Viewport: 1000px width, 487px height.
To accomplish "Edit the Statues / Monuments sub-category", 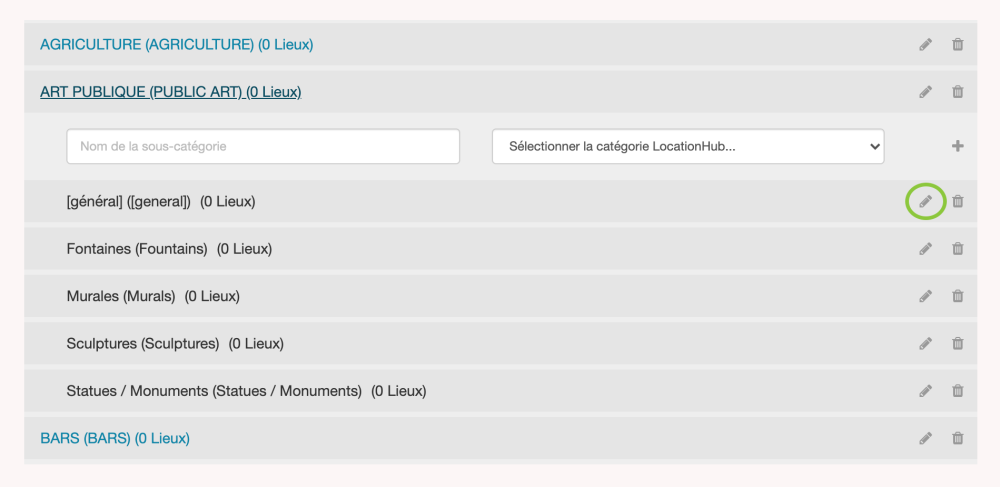I will 926,391.
